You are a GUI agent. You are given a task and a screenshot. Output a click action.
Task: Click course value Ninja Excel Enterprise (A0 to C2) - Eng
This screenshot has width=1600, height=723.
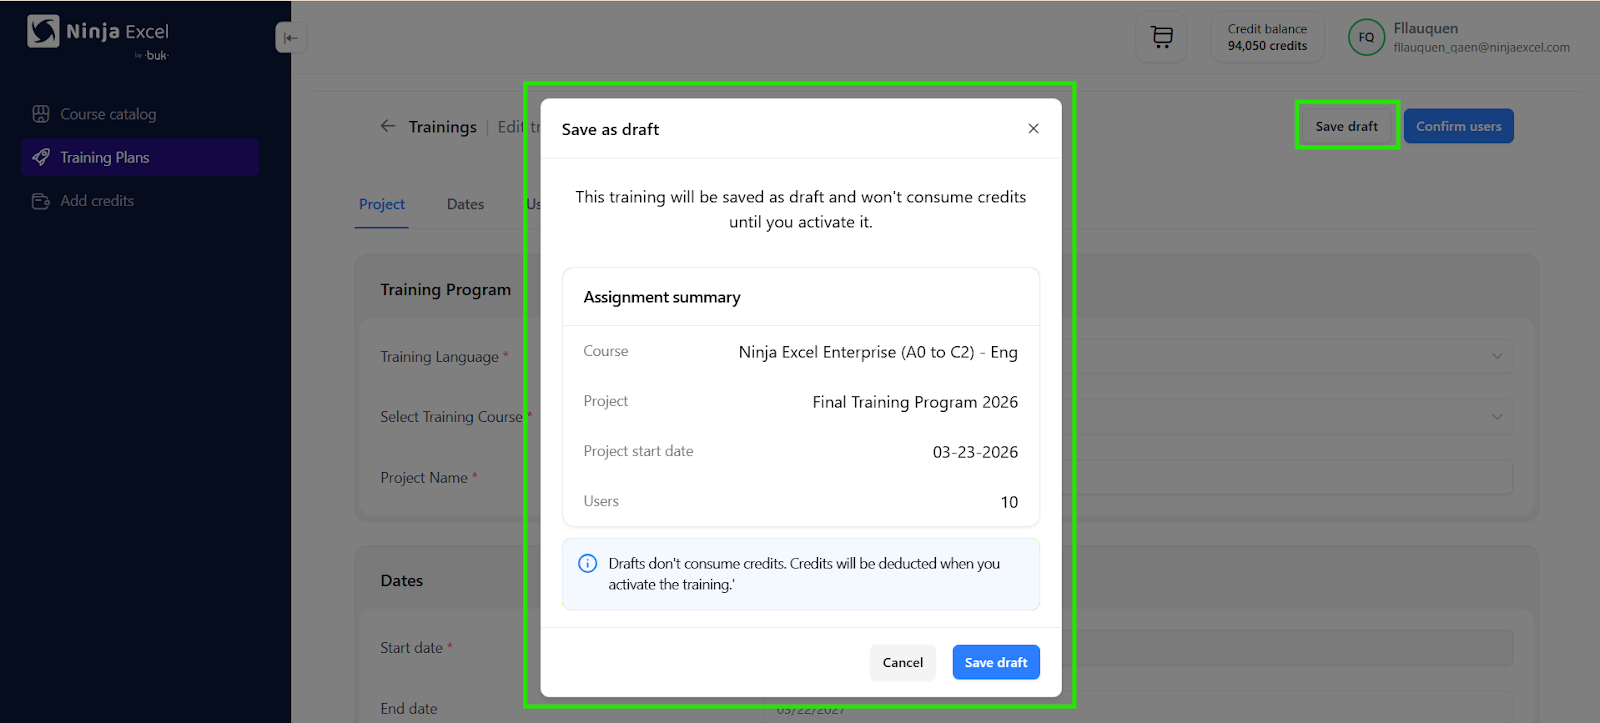tap(878, 352)
